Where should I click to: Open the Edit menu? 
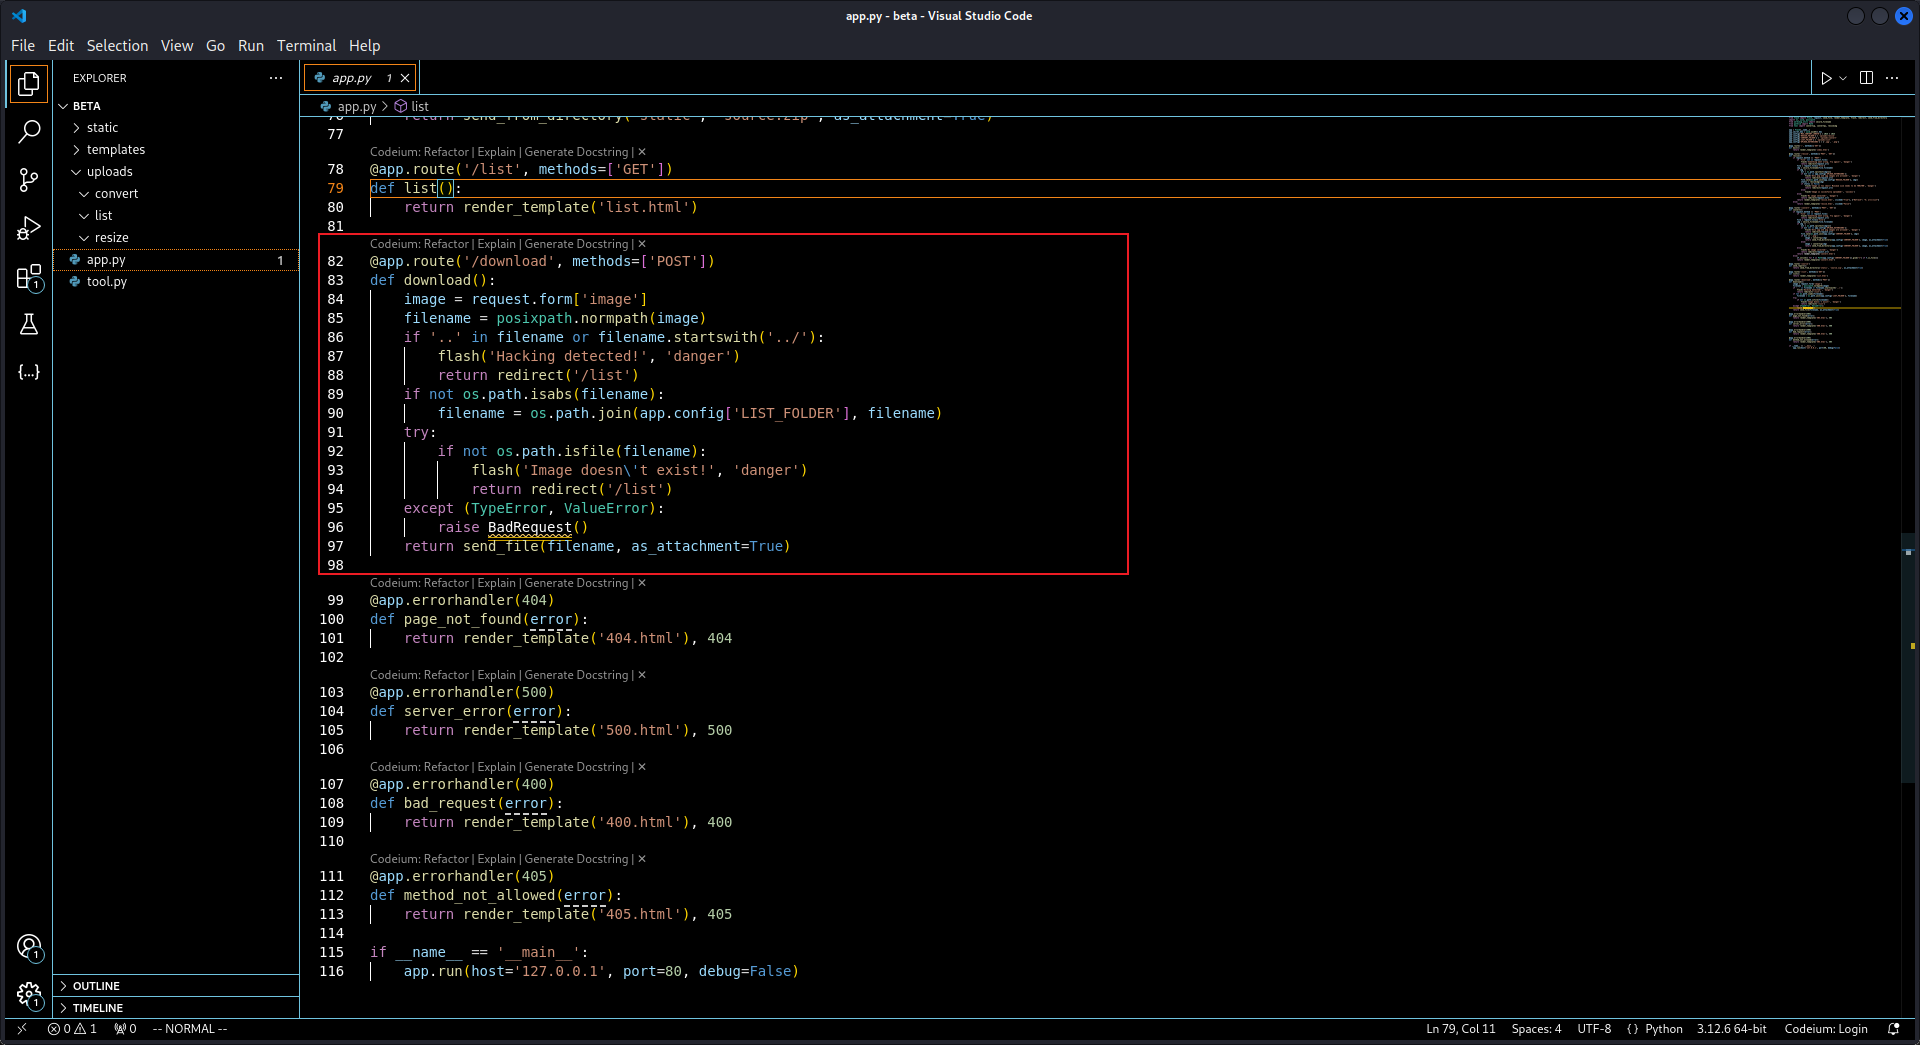click(x=61, y=46)
